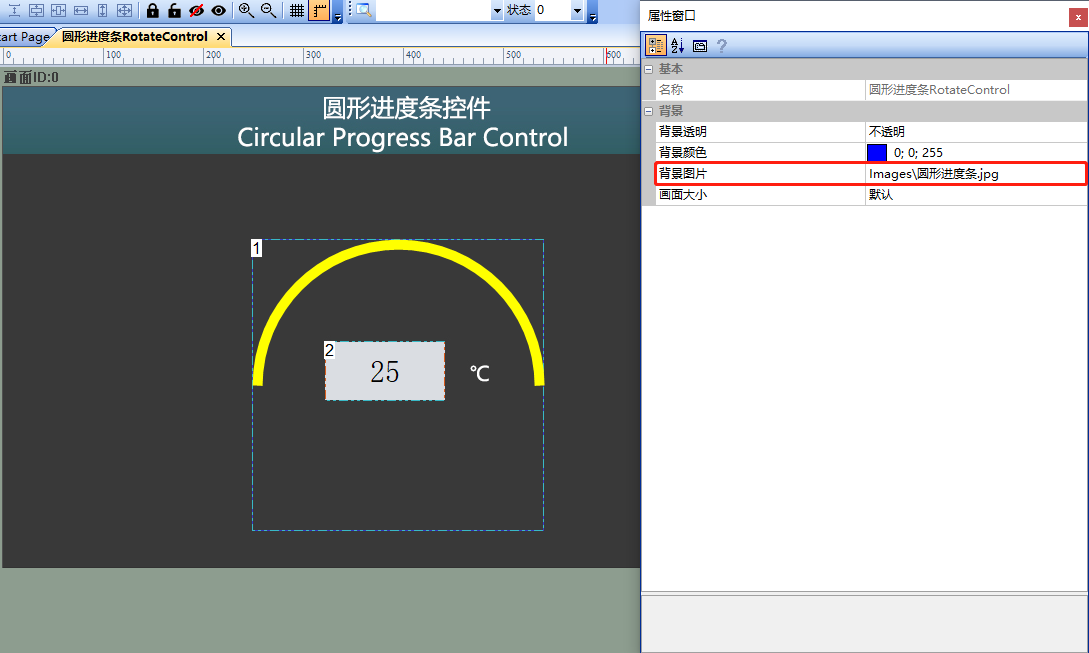The width and height of the screenshot is (1089, 653).
Task: Click the open padlock unlock icon
Action: pyautogui.click(x=174, y=10)
